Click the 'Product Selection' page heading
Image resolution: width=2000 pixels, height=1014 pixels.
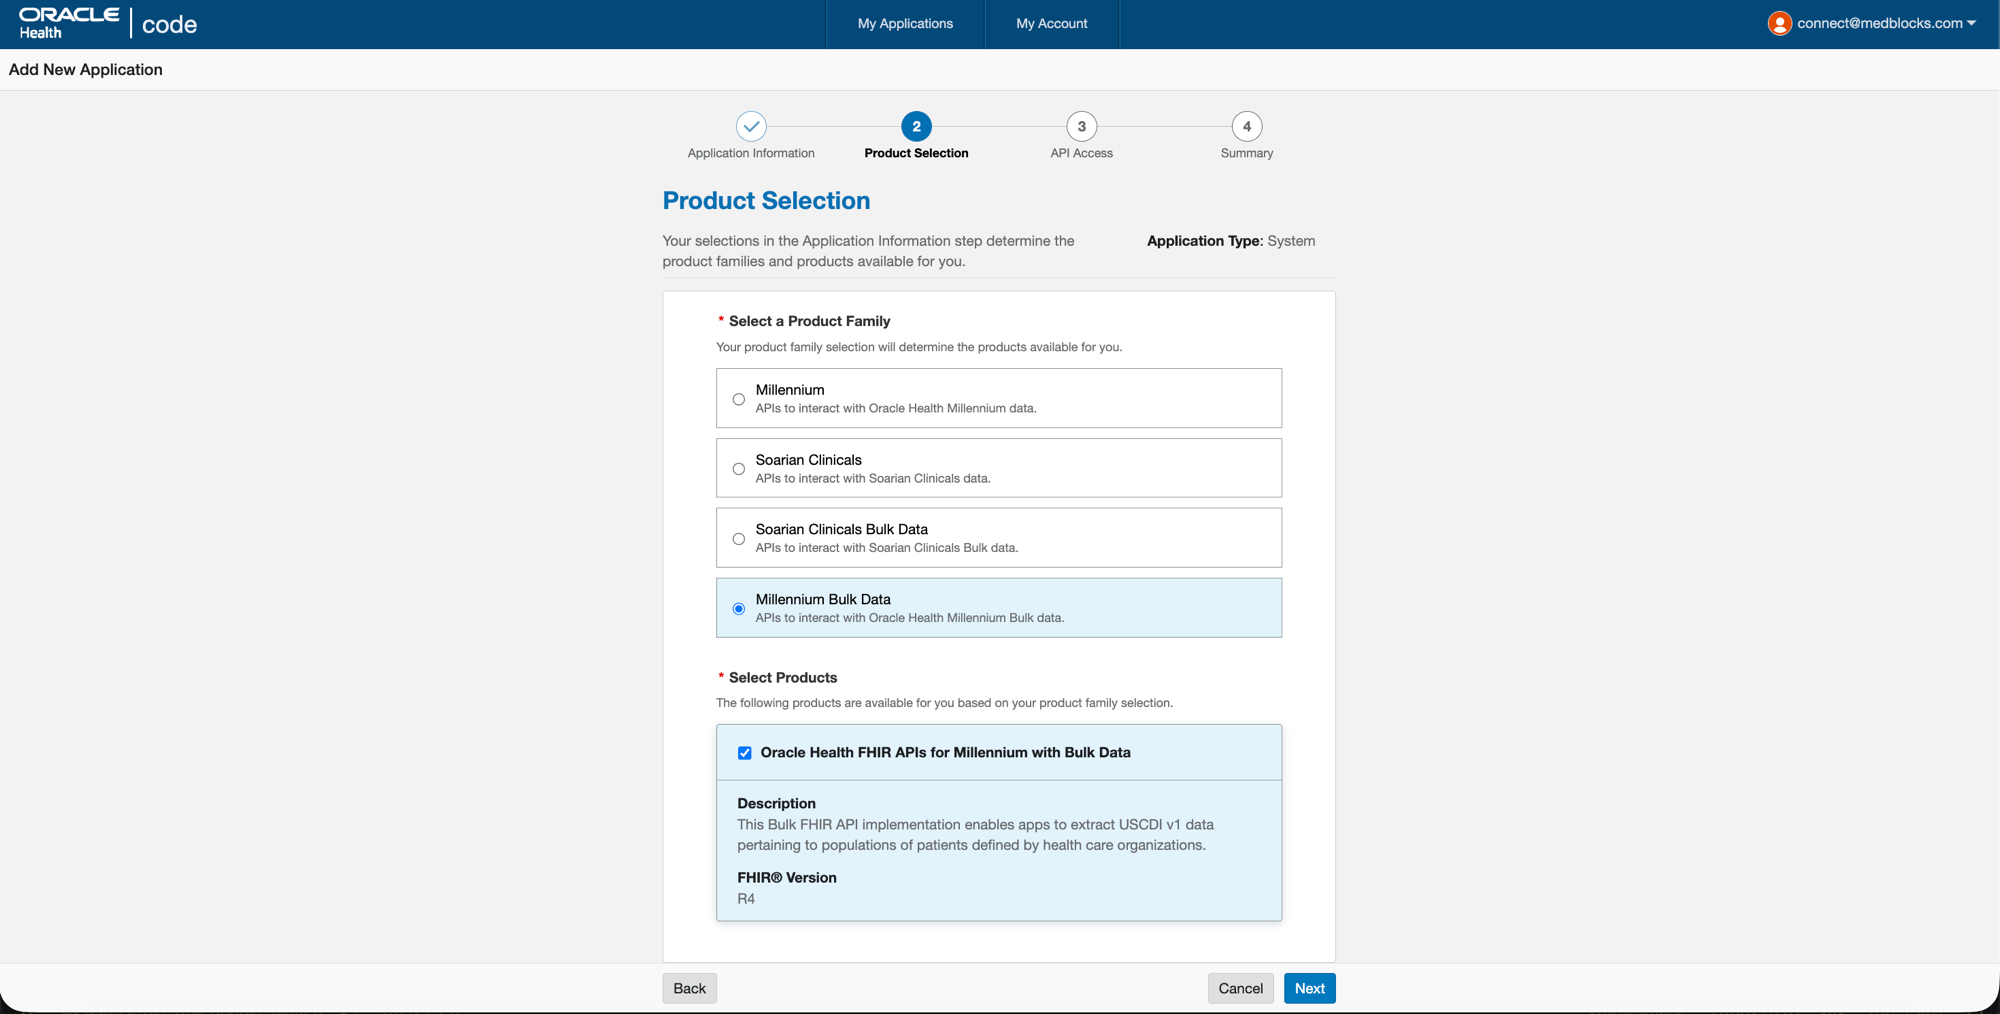pos(766,200)
